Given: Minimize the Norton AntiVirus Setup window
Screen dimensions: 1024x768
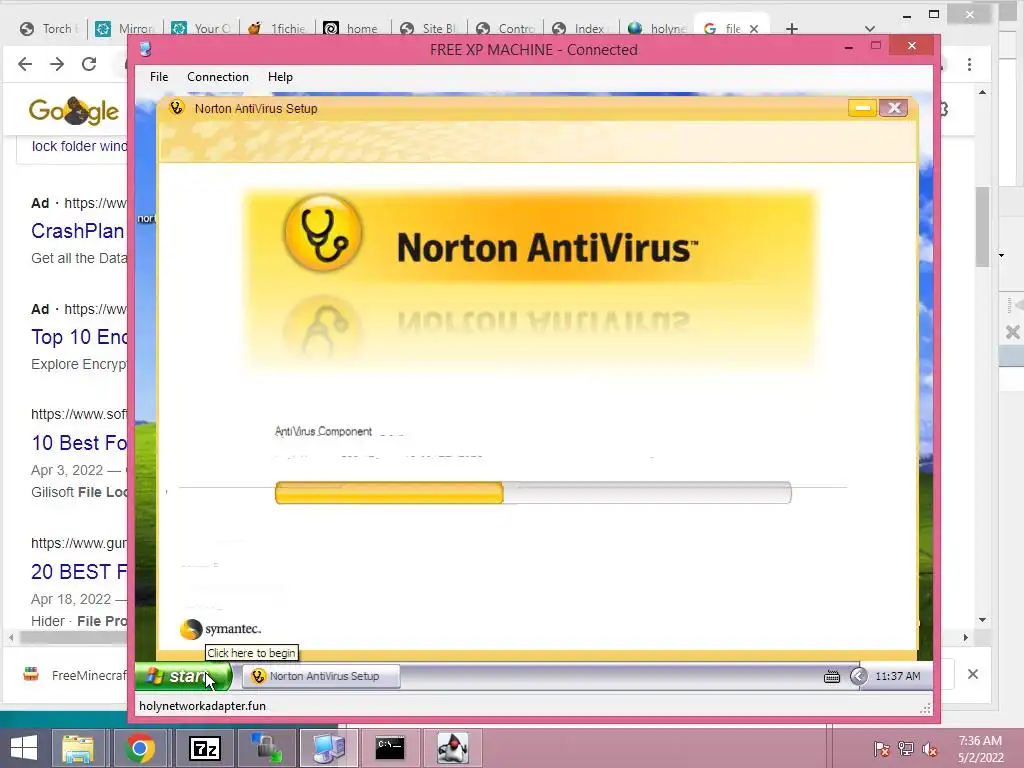Looking at the screenshot, I should pos(862,108).
